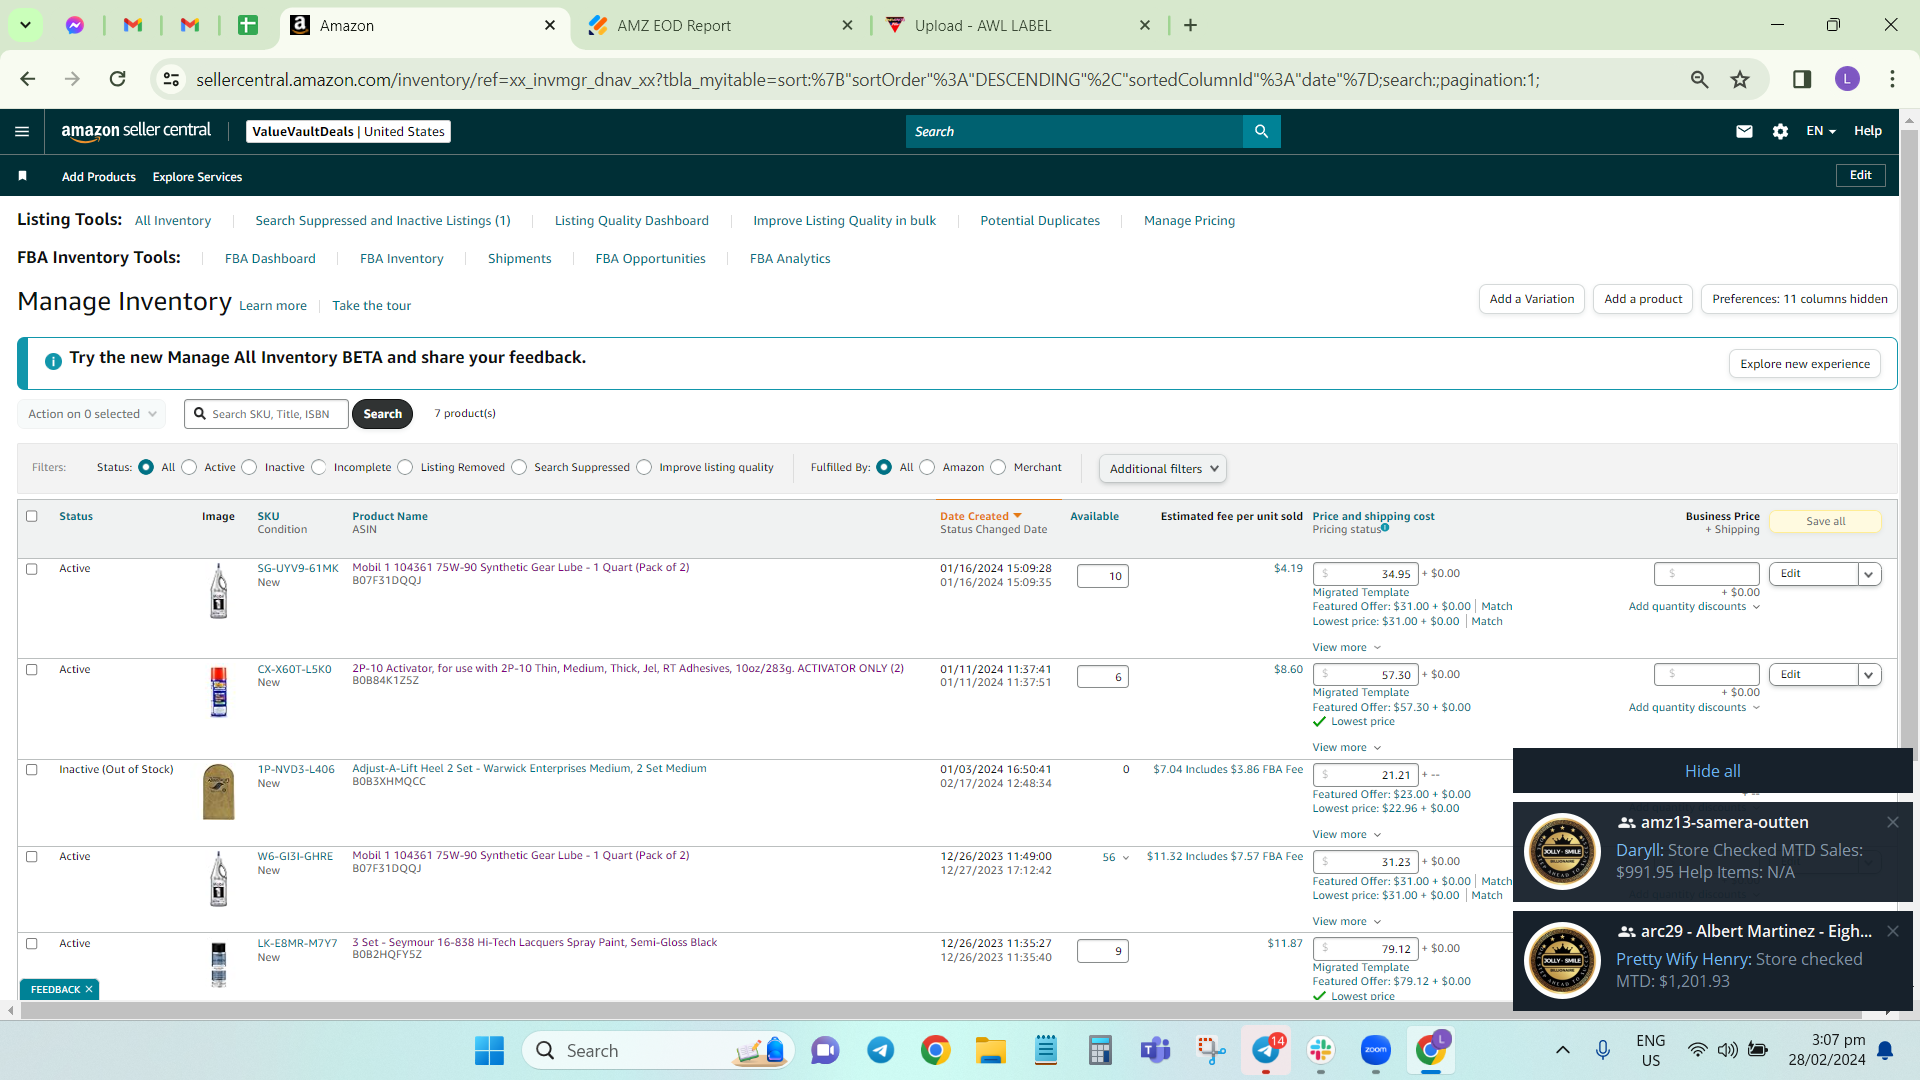The height and width of the screenshot is (1080, 1920).
Task: Select the Active status radio button
Action: click(189, 467)
